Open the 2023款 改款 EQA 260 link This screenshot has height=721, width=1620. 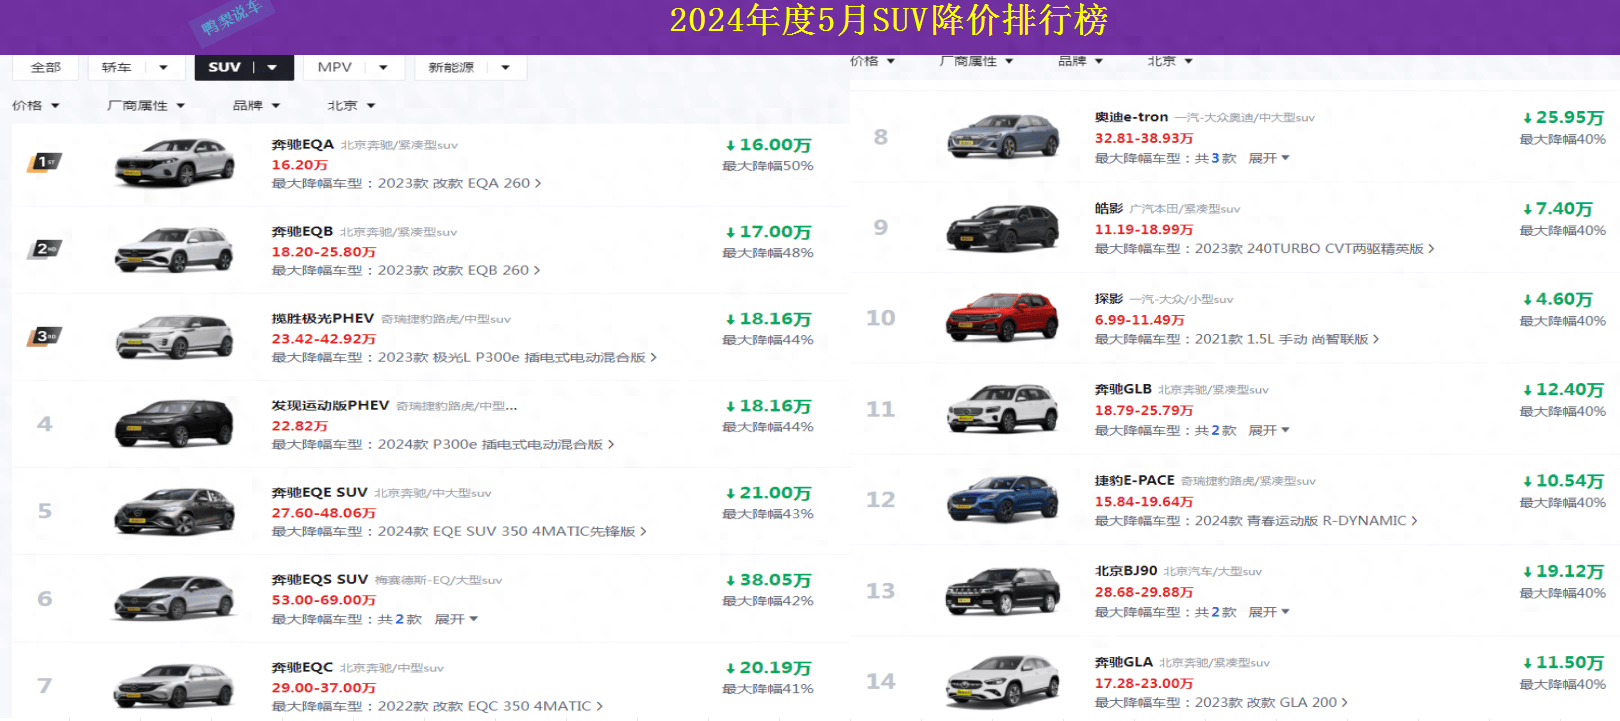[459, 183]
